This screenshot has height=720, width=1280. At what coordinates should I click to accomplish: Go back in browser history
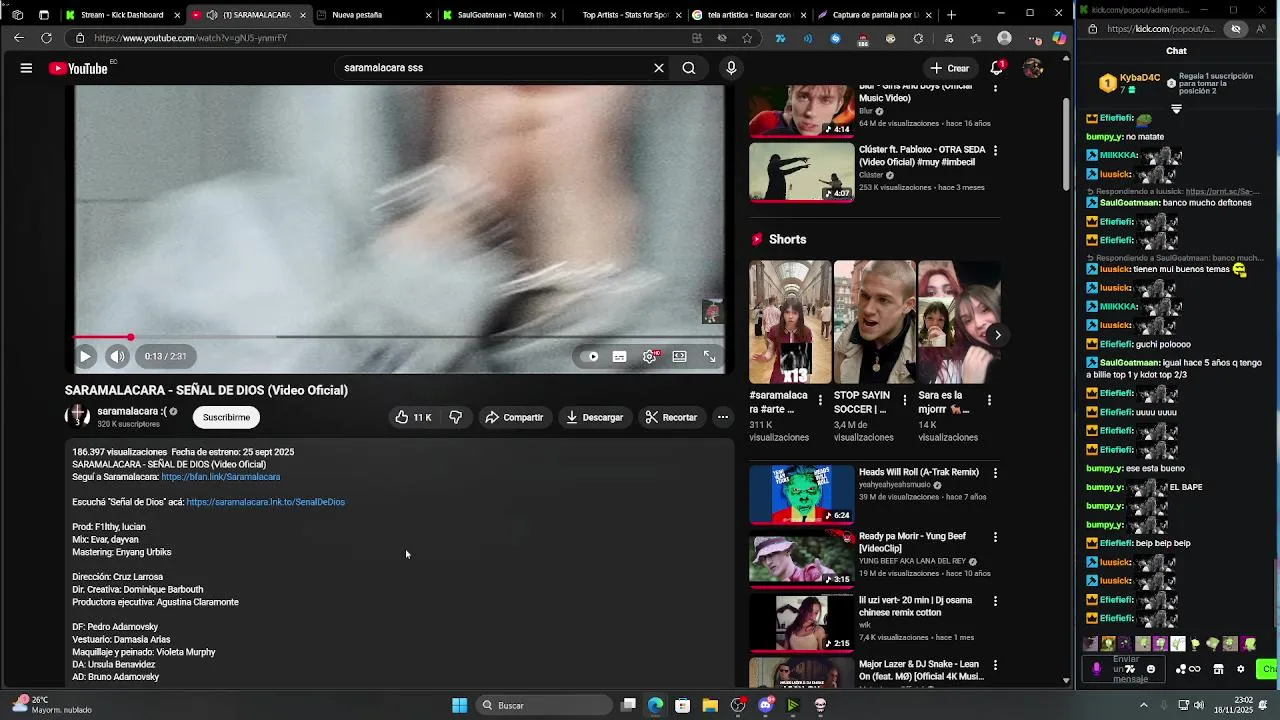18,38
